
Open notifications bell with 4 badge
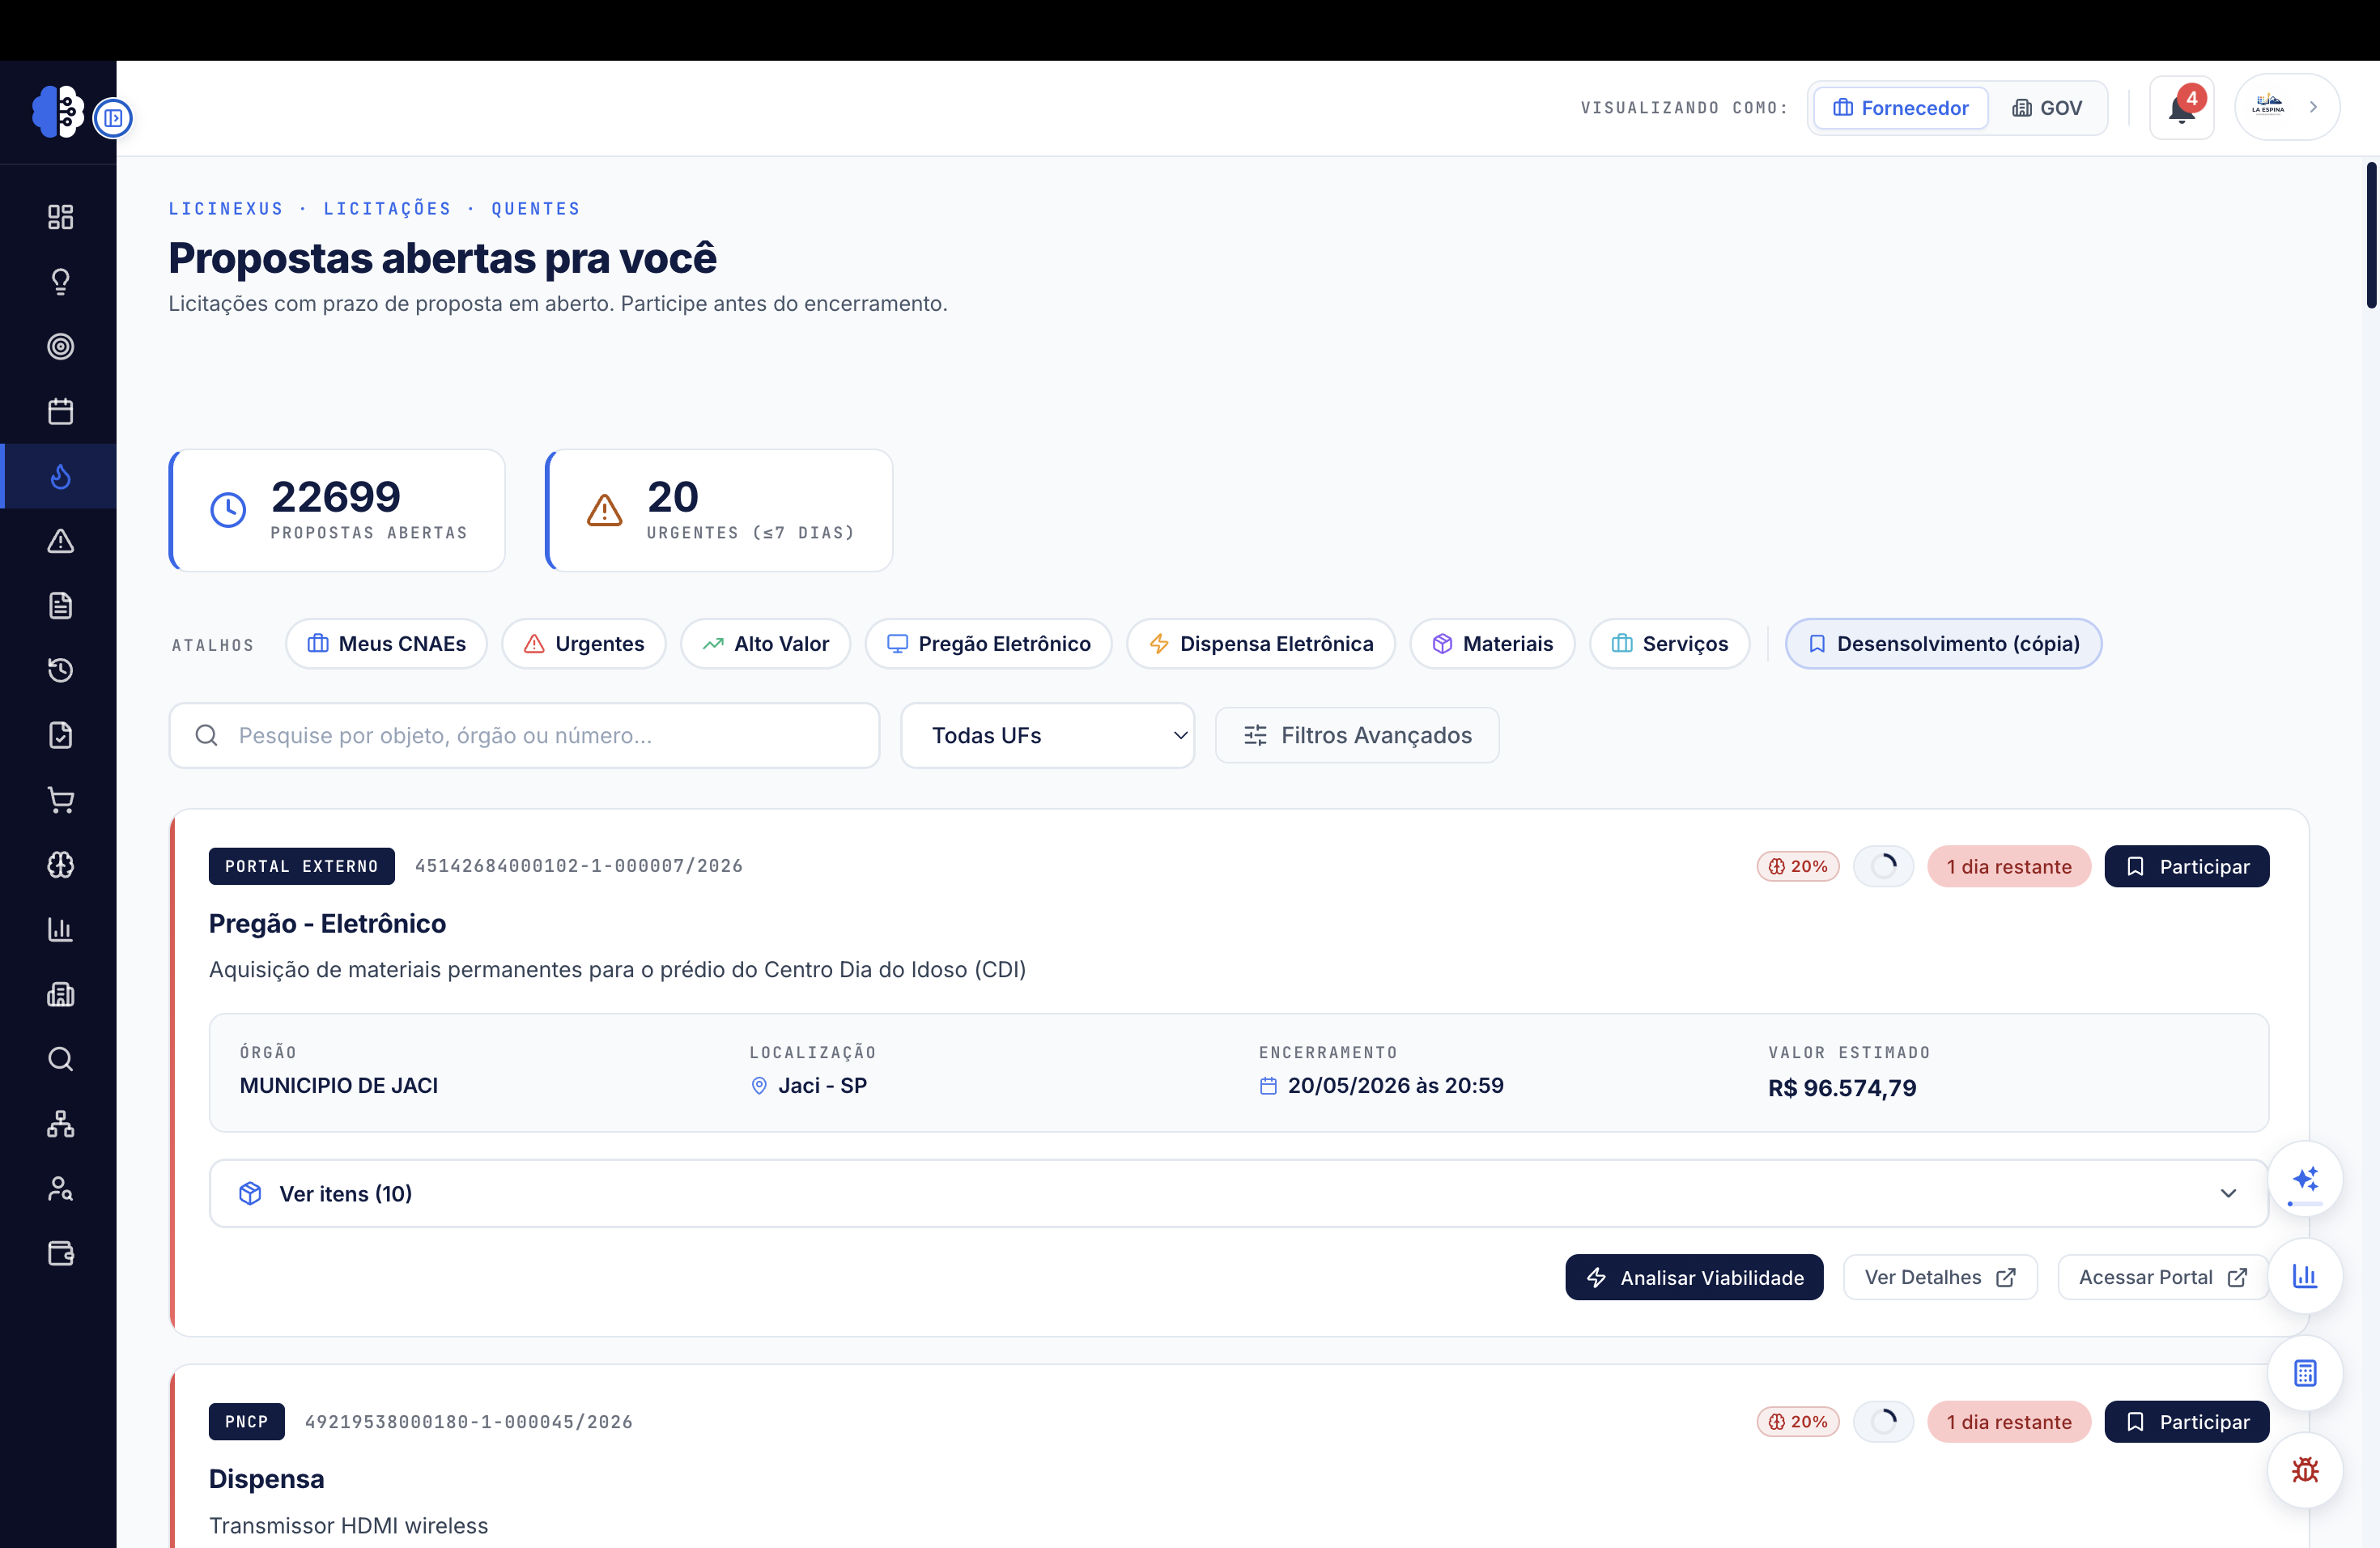click(2181, 108)
